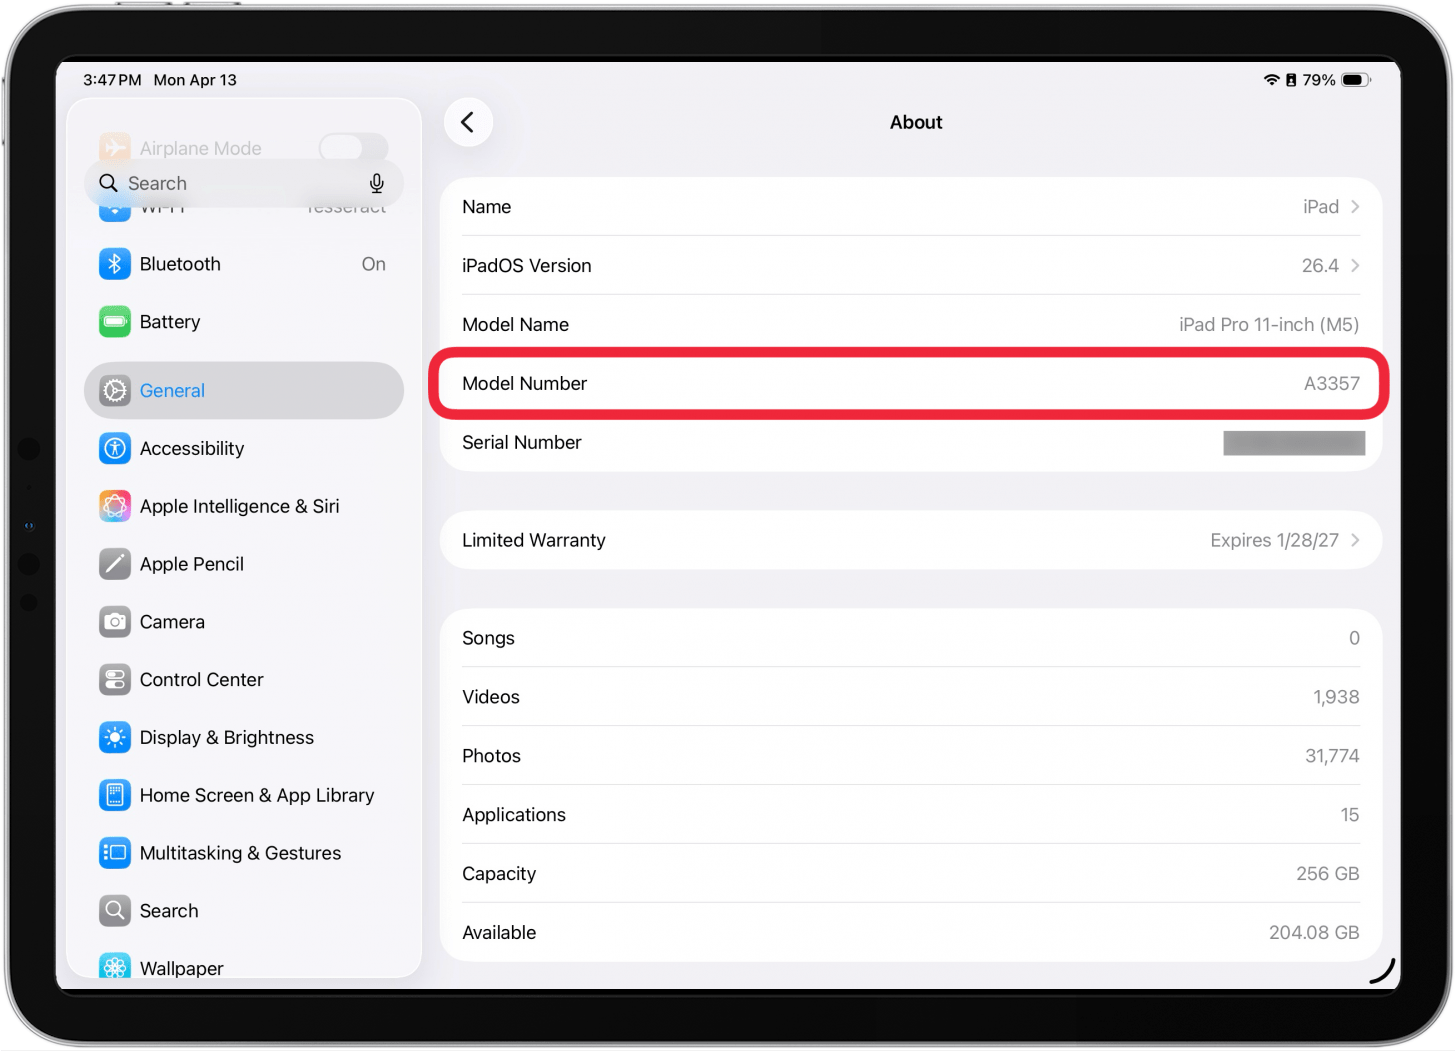This screenshot has width=1456, height=1051.
Task: Tap the Accessibility icon
Action: (115, 448)
